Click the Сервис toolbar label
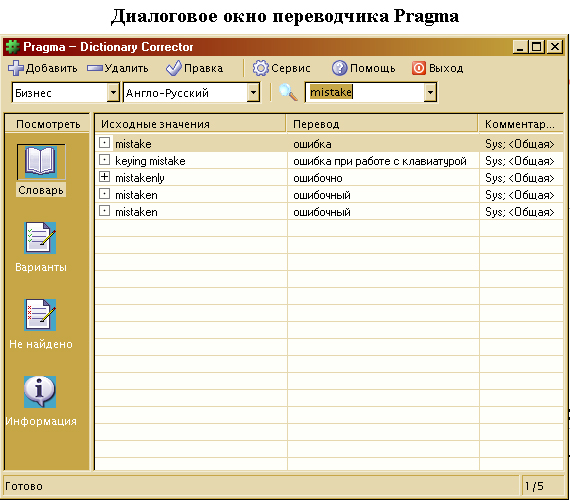The image size is (570, 500). point(291,68)
